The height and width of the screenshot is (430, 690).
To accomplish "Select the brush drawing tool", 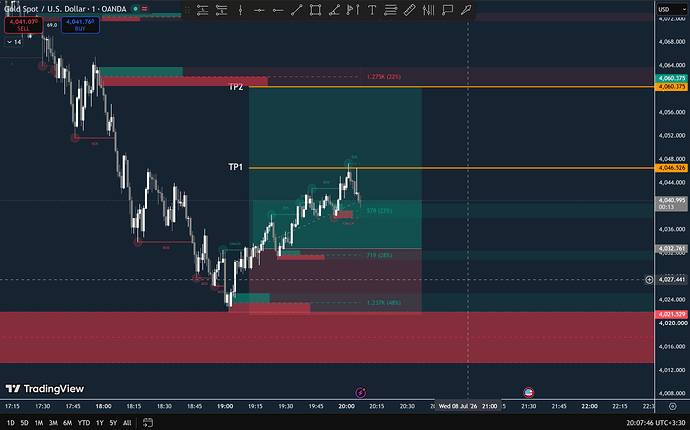I will [x=466, y=10].
